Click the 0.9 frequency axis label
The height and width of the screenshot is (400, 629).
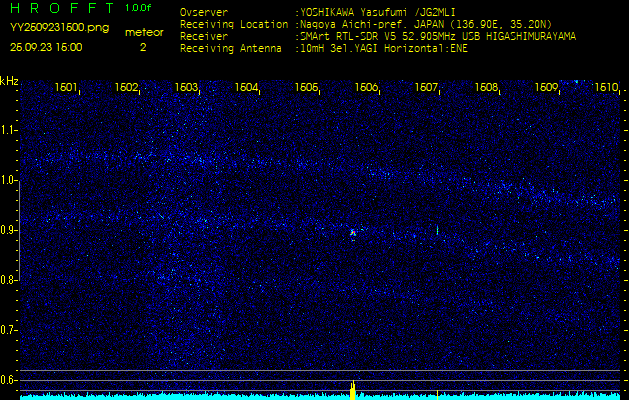tap(9, 230)
